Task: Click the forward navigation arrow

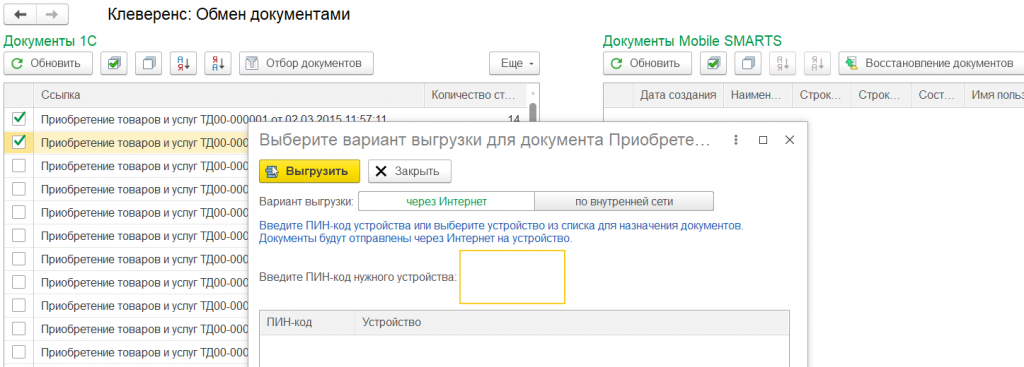Action: point(52,14)
